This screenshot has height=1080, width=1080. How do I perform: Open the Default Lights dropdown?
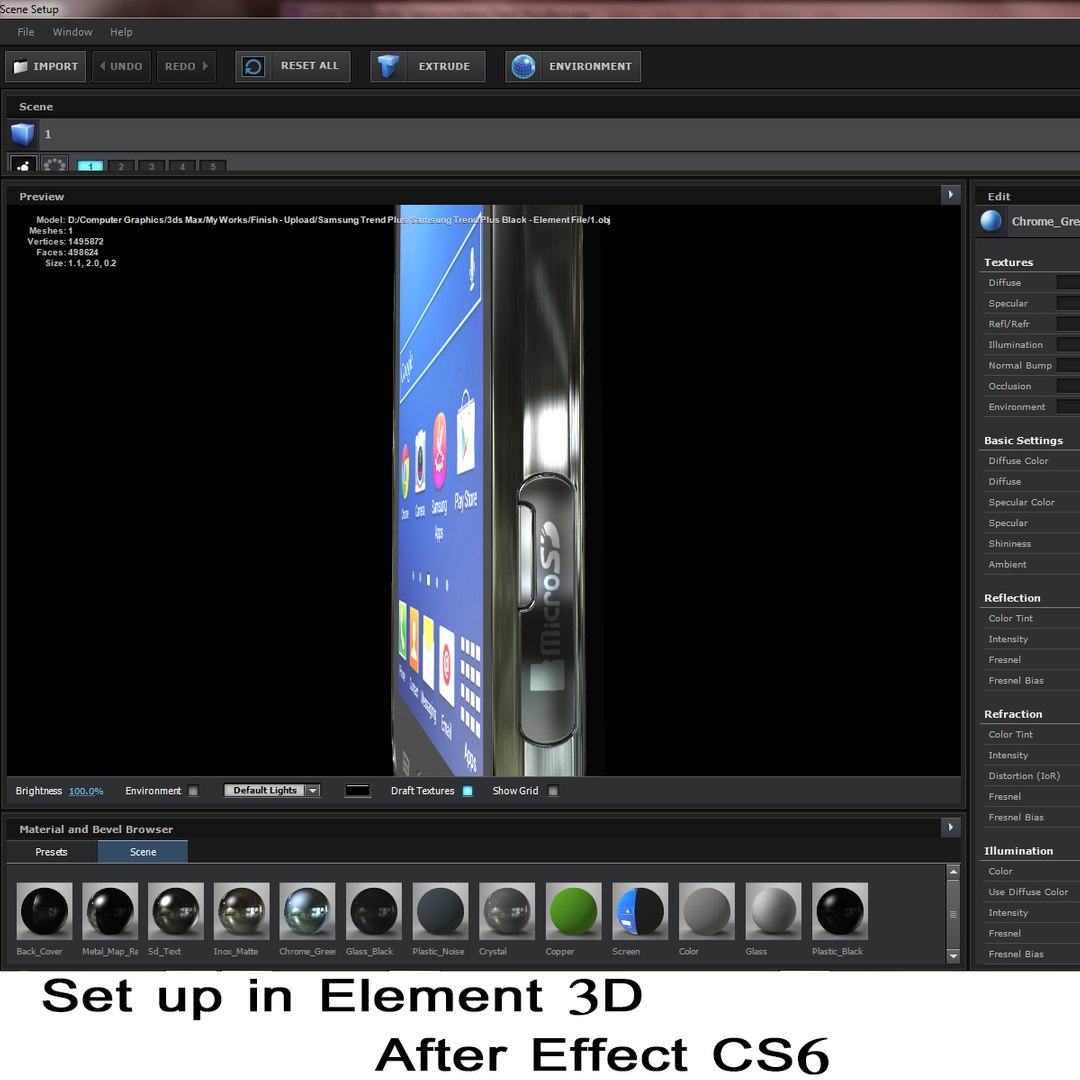[272, 790]
